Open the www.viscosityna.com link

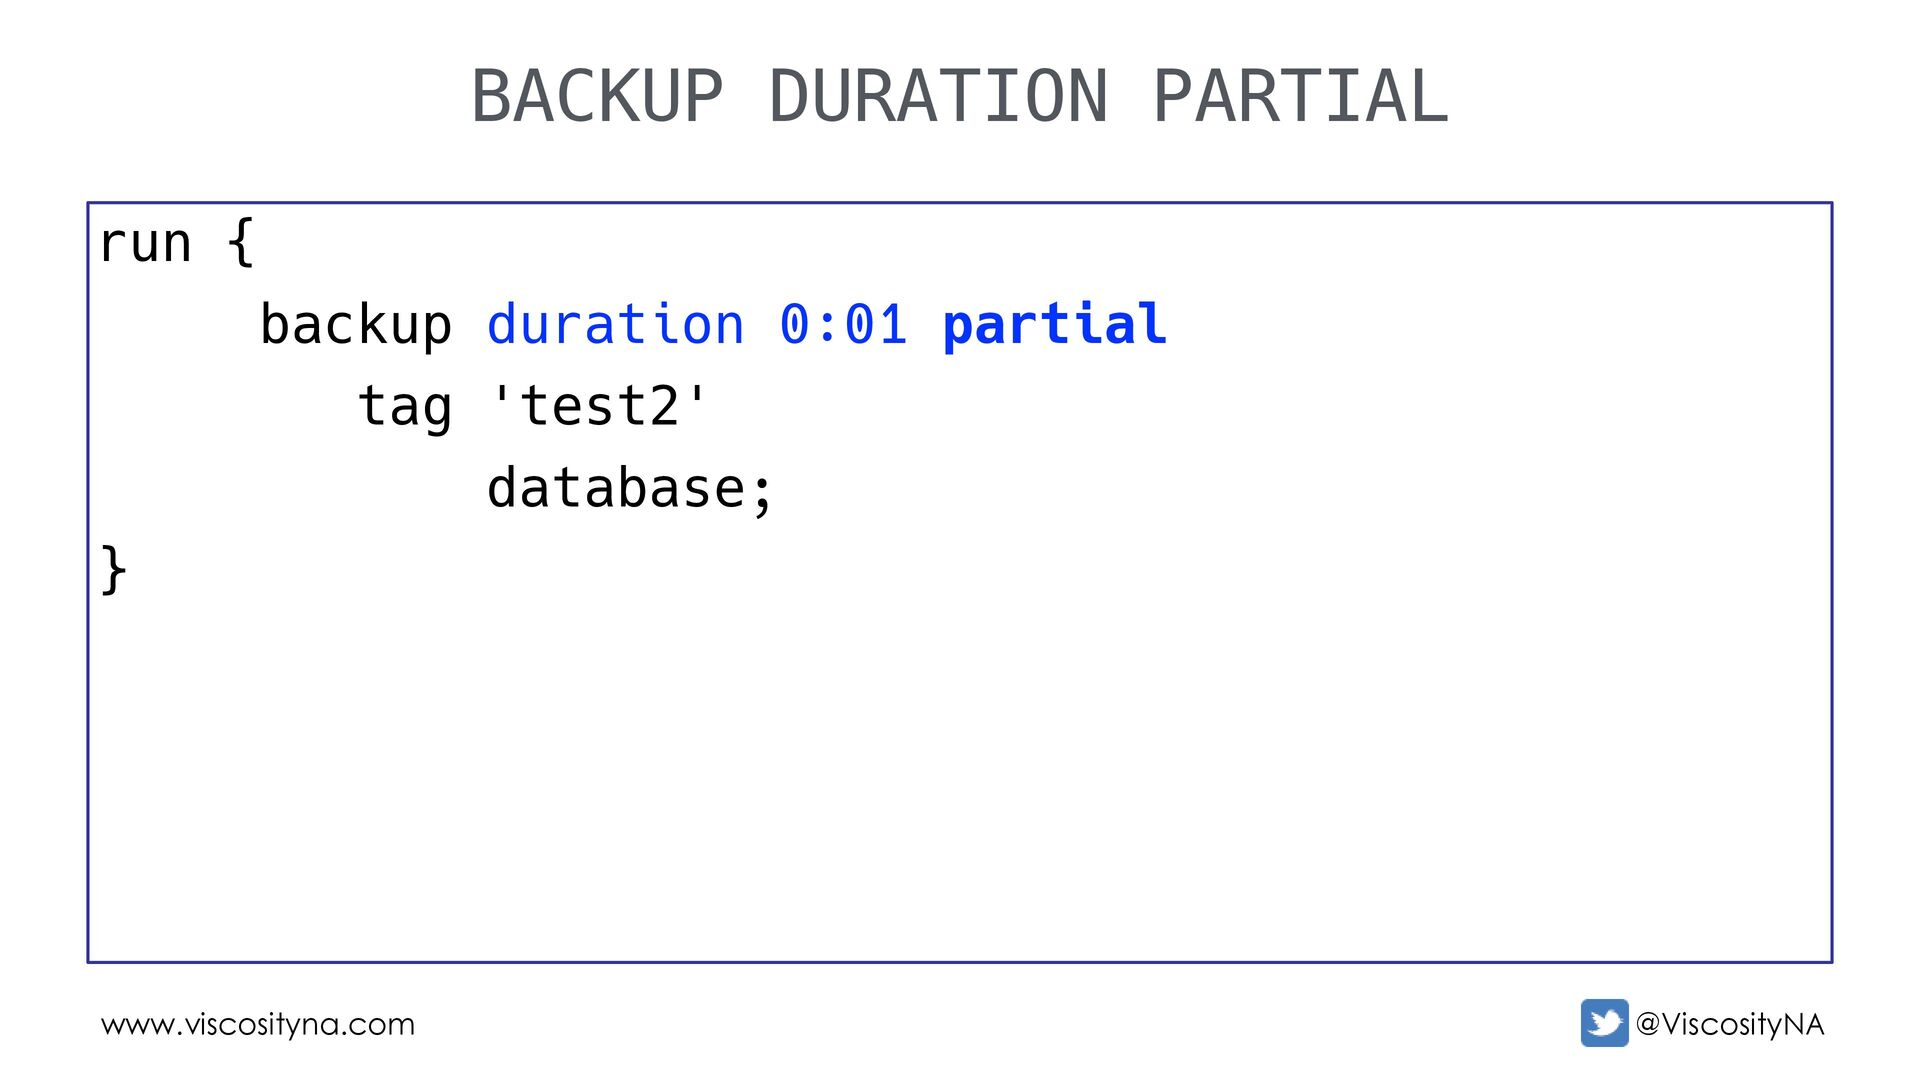[258, 1024]
